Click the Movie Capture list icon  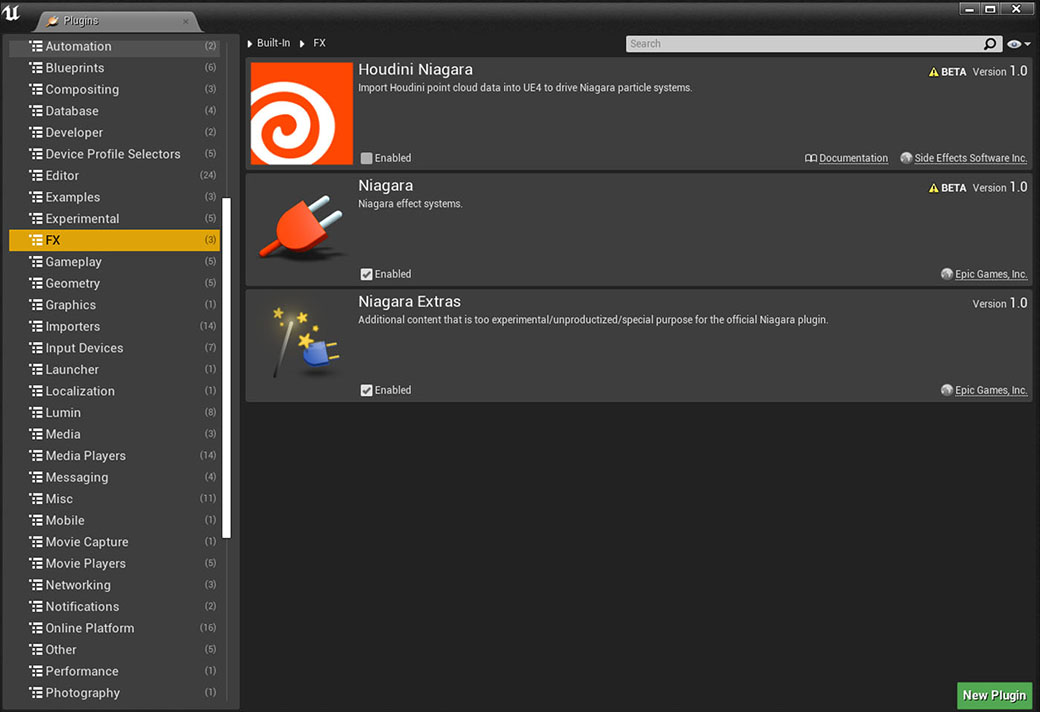tap(36, 541)
